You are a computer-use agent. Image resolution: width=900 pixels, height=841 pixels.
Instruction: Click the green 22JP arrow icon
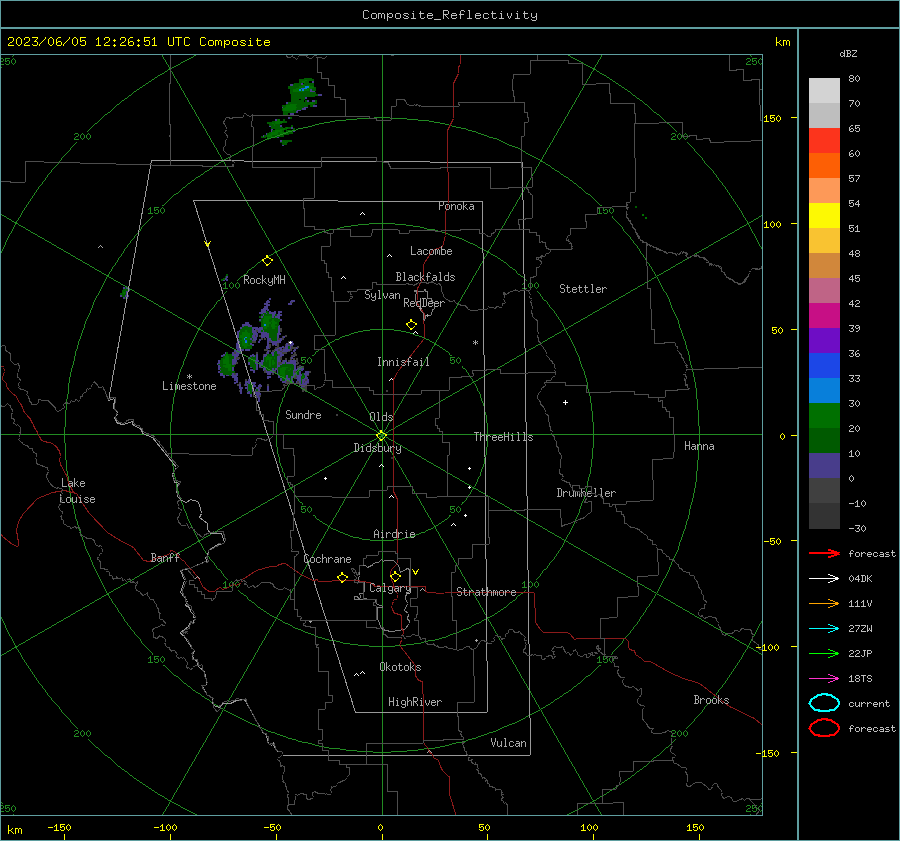(x=824, y=653)
